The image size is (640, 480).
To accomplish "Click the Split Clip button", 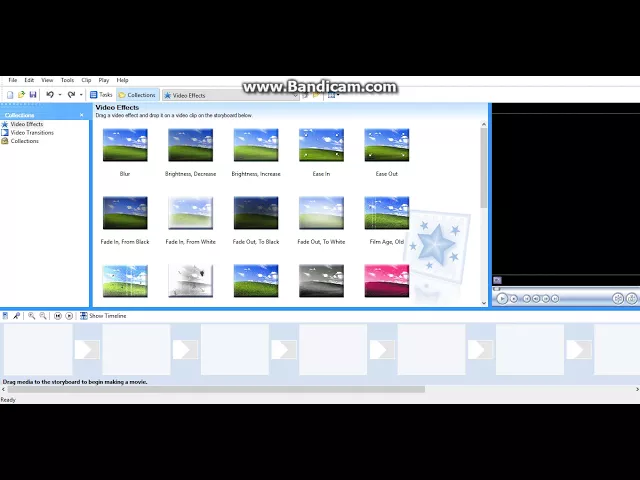I will click(x=618, y=299).
